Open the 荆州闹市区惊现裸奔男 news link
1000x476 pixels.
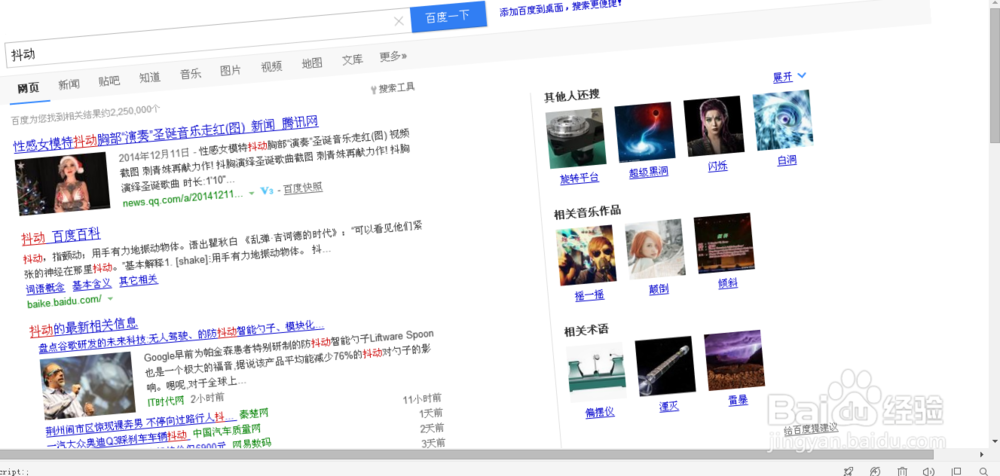coord(141,422)
